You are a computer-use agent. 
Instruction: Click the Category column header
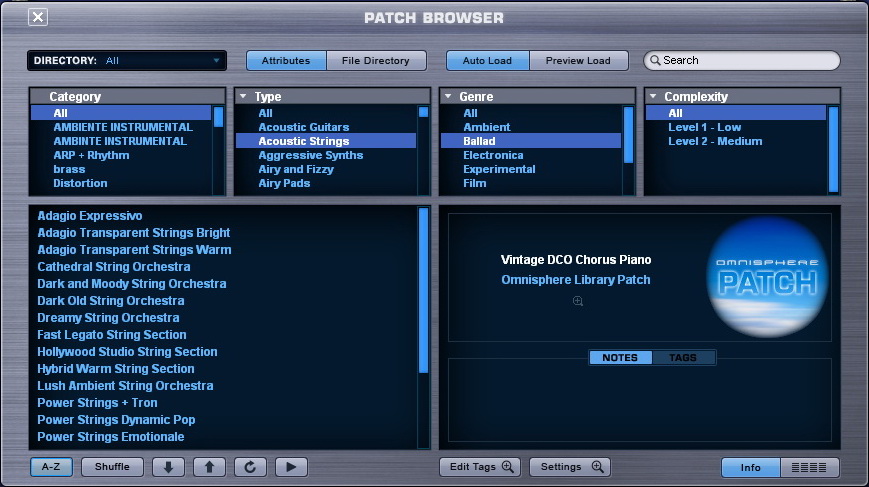pyautogui.click(x=127, y=96)
